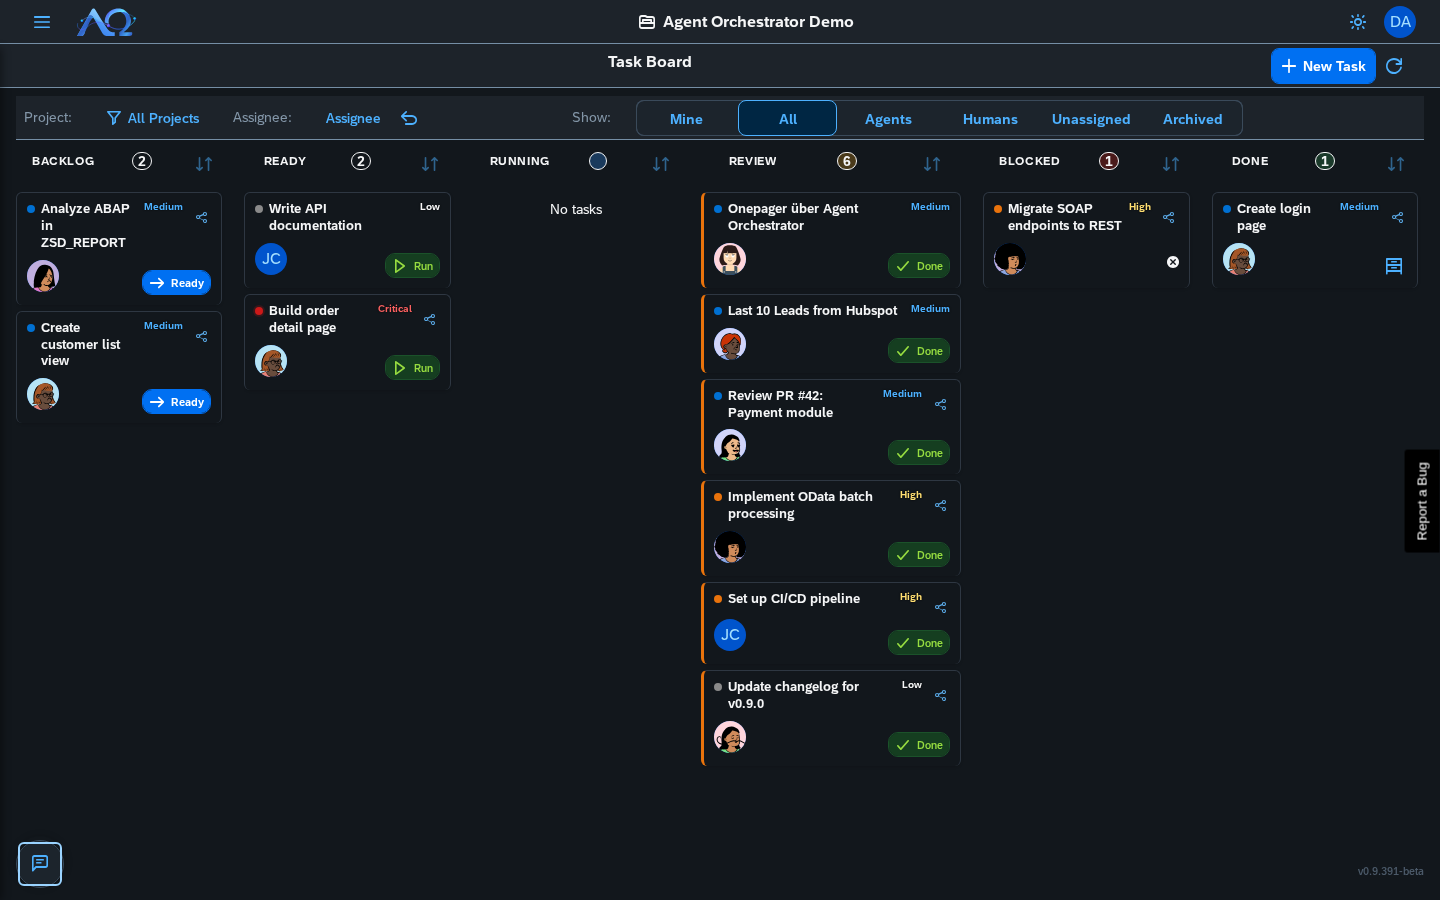Mark Analyze ABAP task as Ready

pos(176,283)
